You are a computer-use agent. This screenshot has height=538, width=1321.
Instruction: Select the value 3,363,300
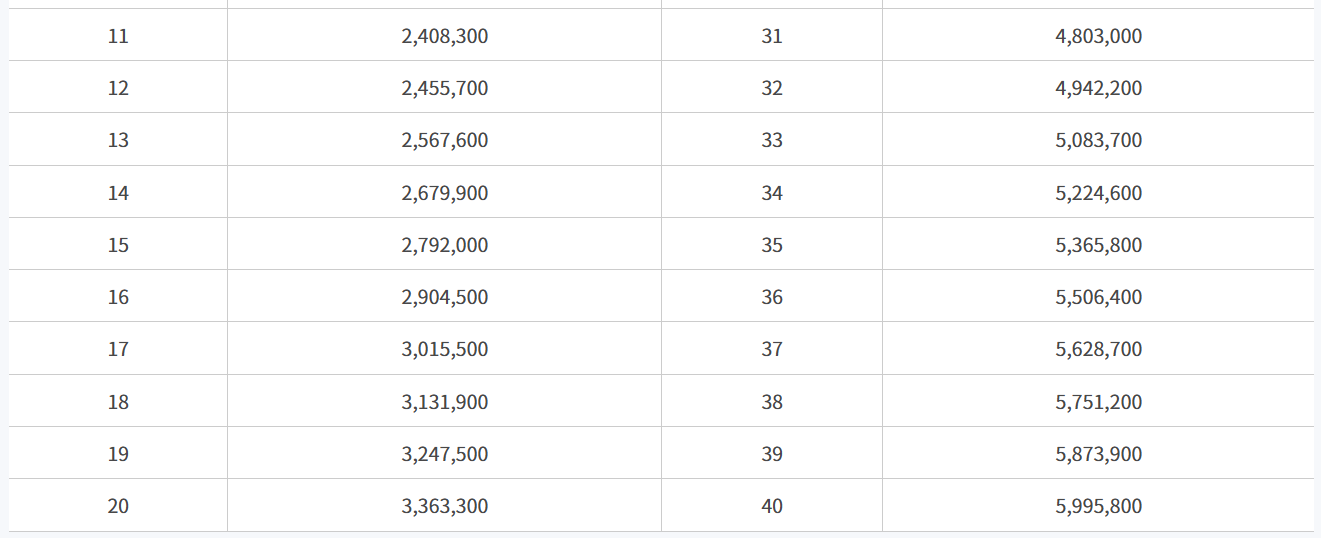[445, 506]
